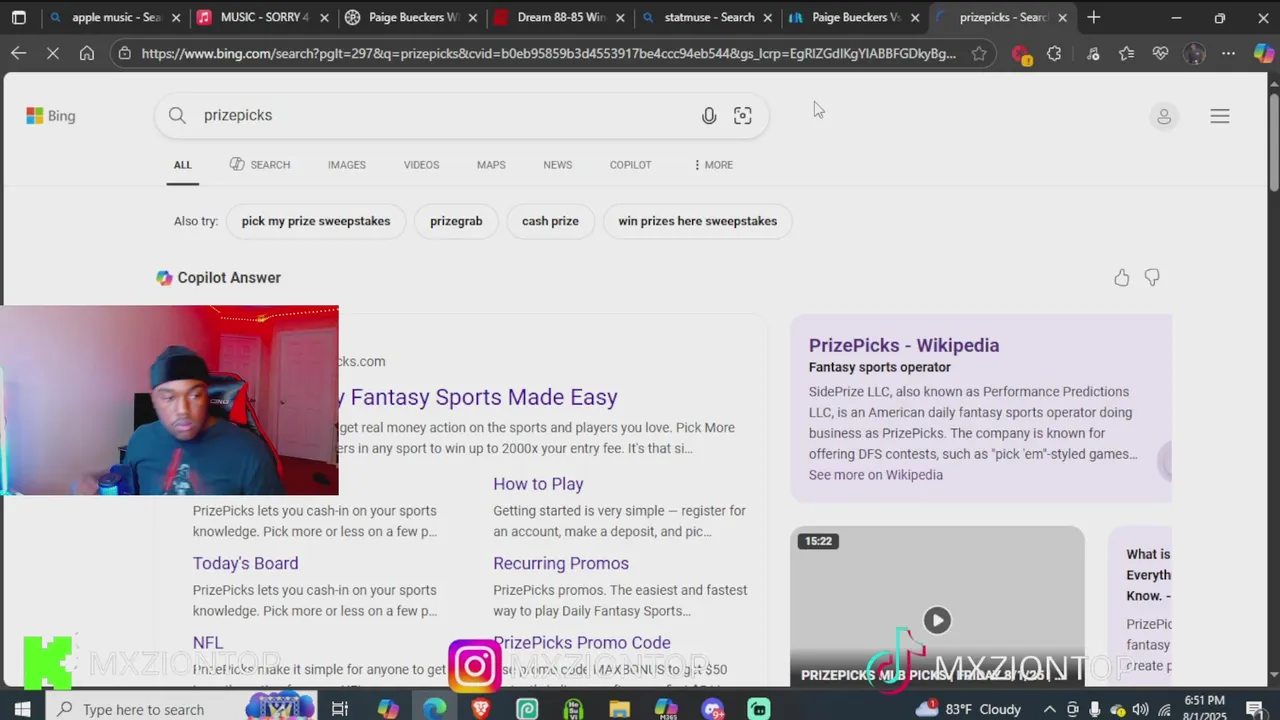Open the Recurring Promos link
Screen dimensions: 1280x720
pos(561,563)
